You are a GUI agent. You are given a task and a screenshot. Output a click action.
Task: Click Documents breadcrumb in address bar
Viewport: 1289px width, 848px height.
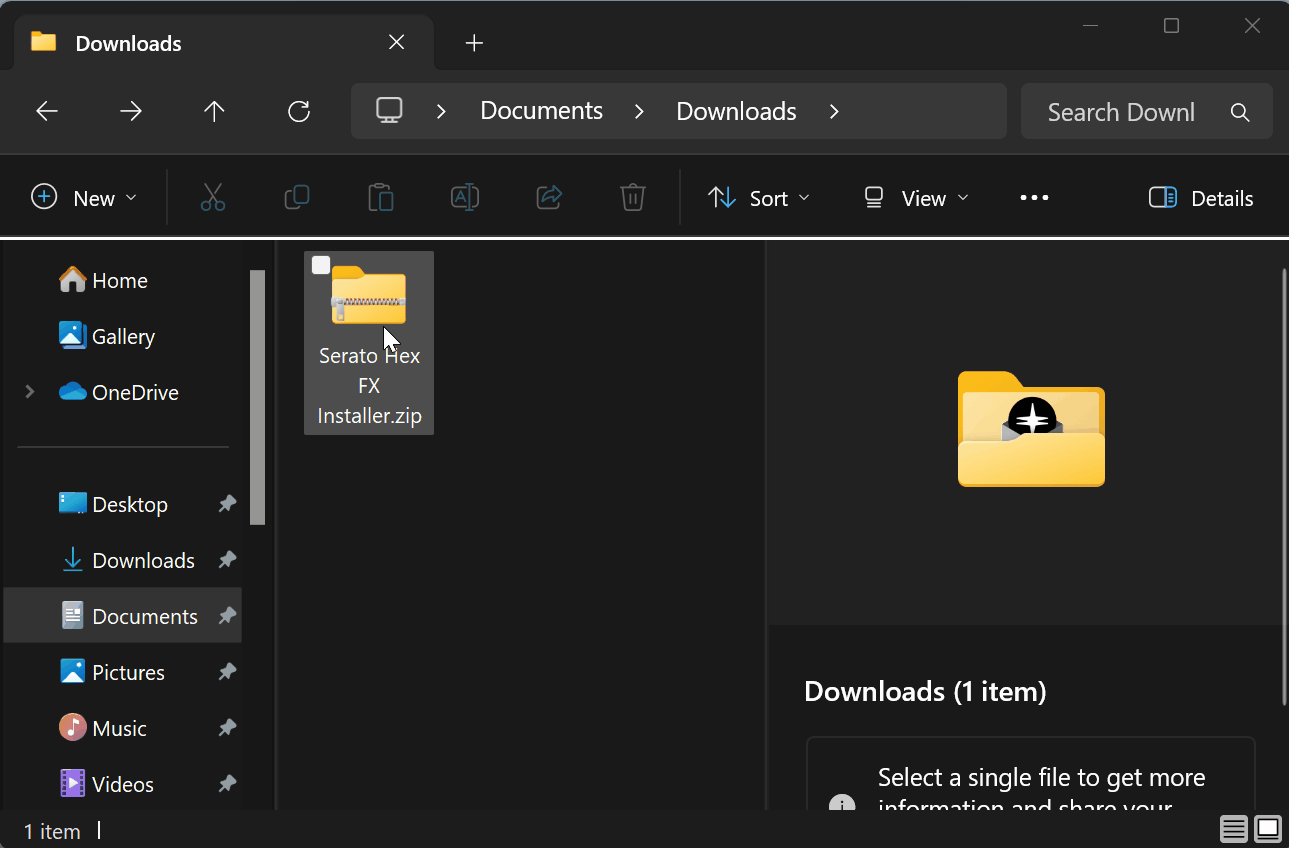[x=541, y=111]
